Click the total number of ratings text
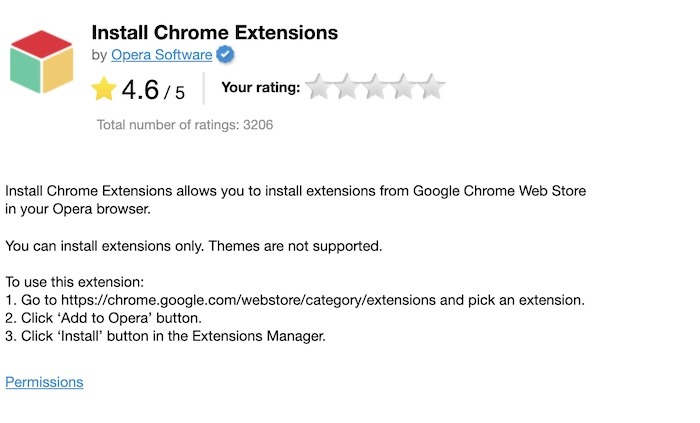Viewport: 700px width, 423px height. [x=185, y=125]
